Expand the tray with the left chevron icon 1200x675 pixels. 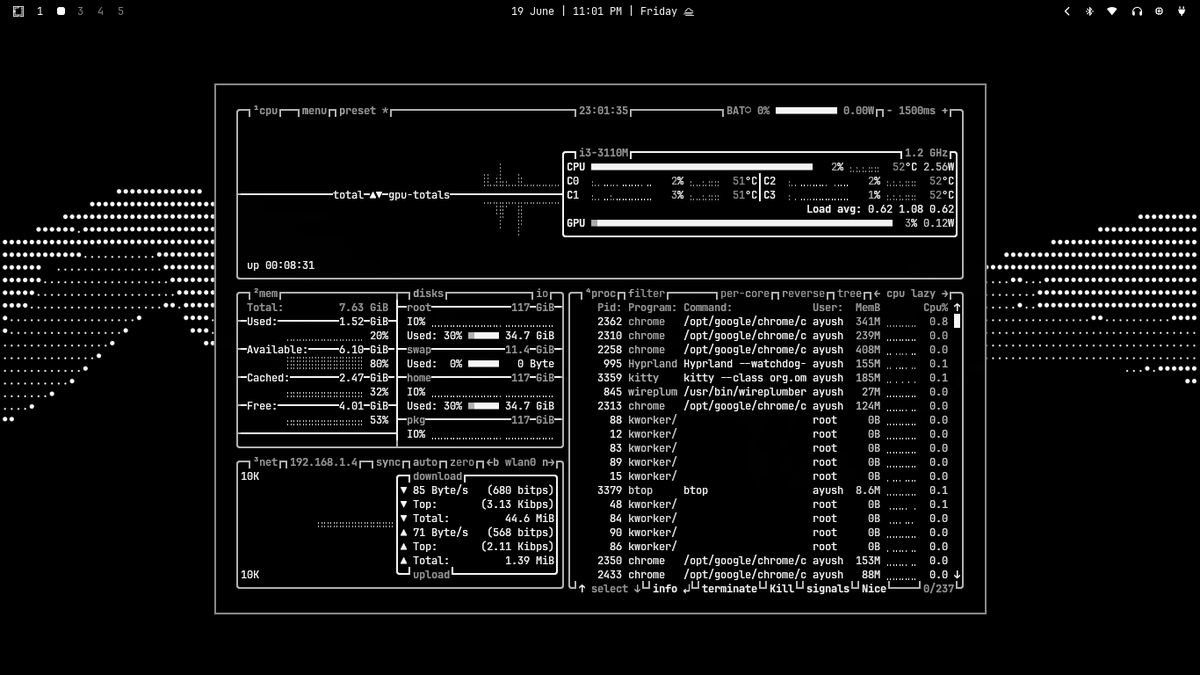tap(1066, 11)
